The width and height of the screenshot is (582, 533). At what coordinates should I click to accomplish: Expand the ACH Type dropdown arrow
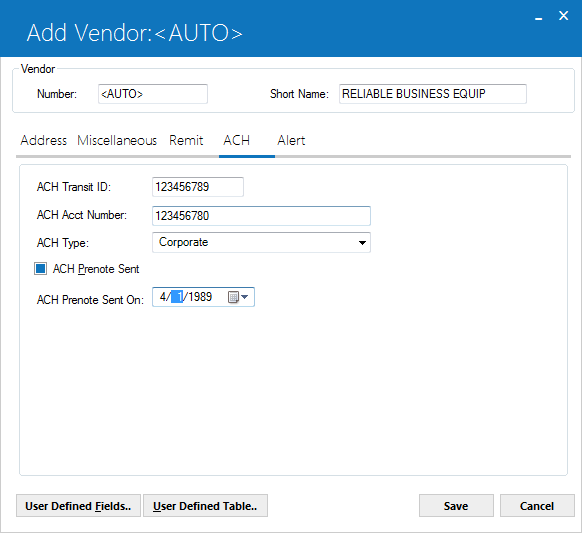point(362,243)
